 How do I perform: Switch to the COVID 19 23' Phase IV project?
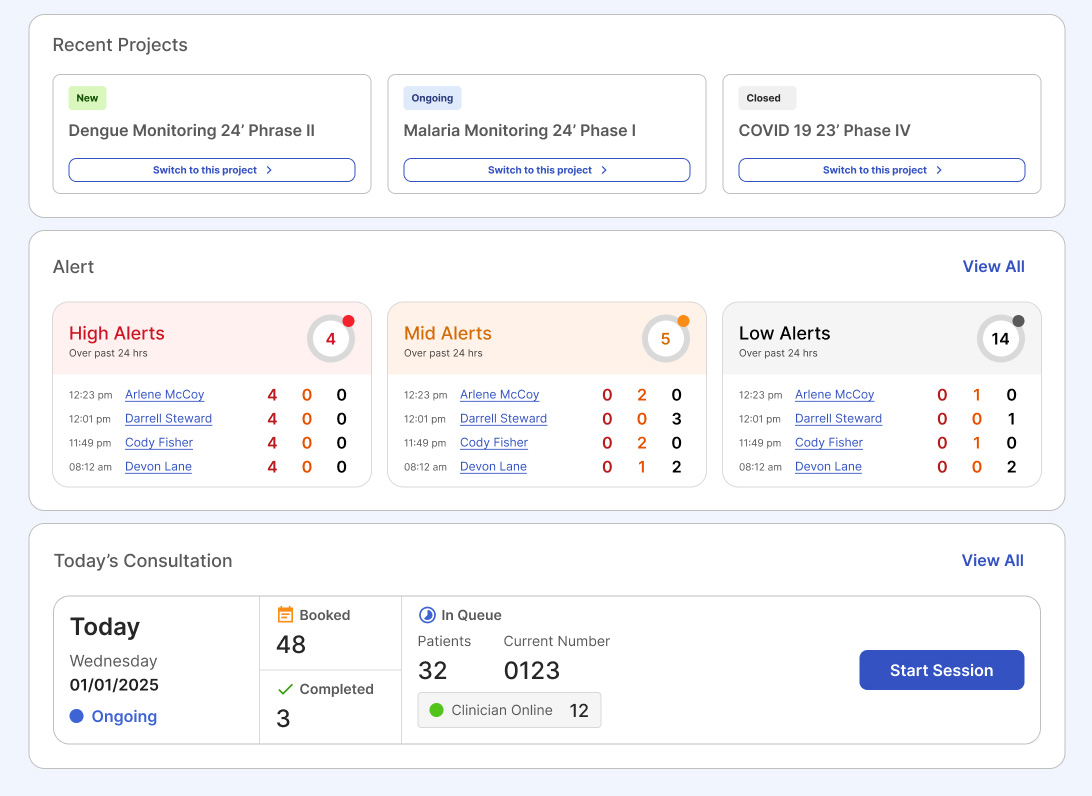[x=882, y=170]
